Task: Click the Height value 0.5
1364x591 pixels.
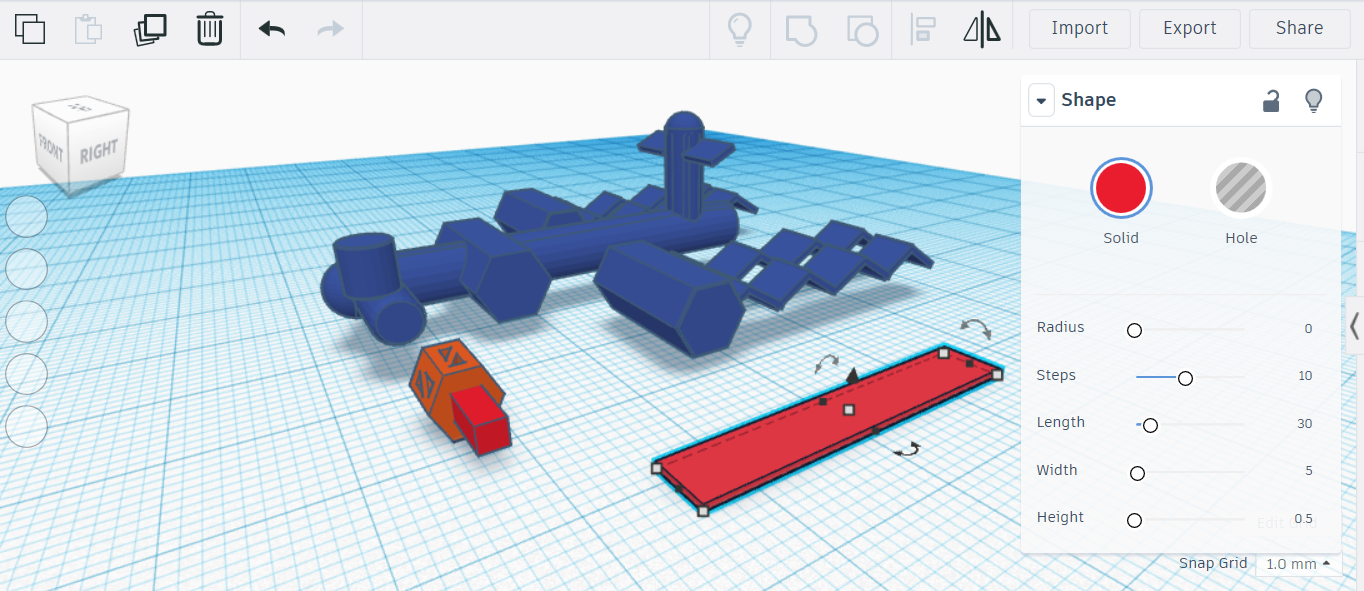Action: point(1303,519)
